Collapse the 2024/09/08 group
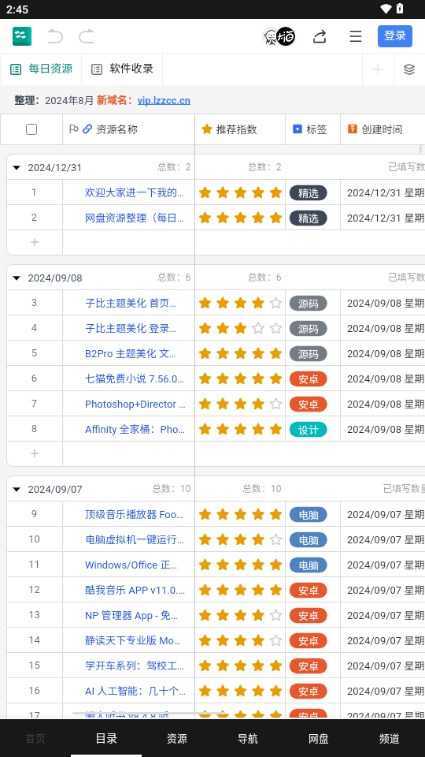Viewport: 425px width, 757px height. click(x=17, y=278)
